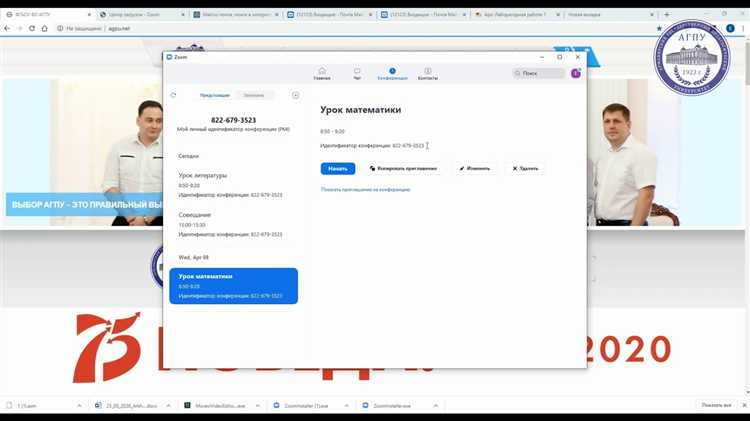
Task: Click Показать приглашение на конференцию link
Action: (365, 189)
